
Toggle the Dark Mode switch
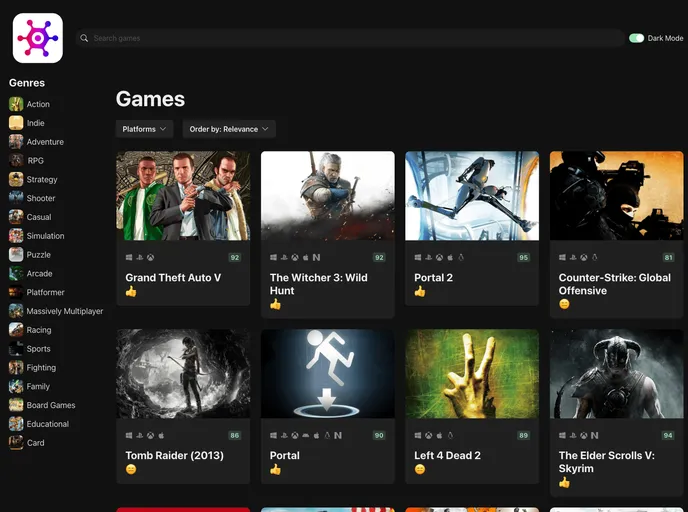636,38
